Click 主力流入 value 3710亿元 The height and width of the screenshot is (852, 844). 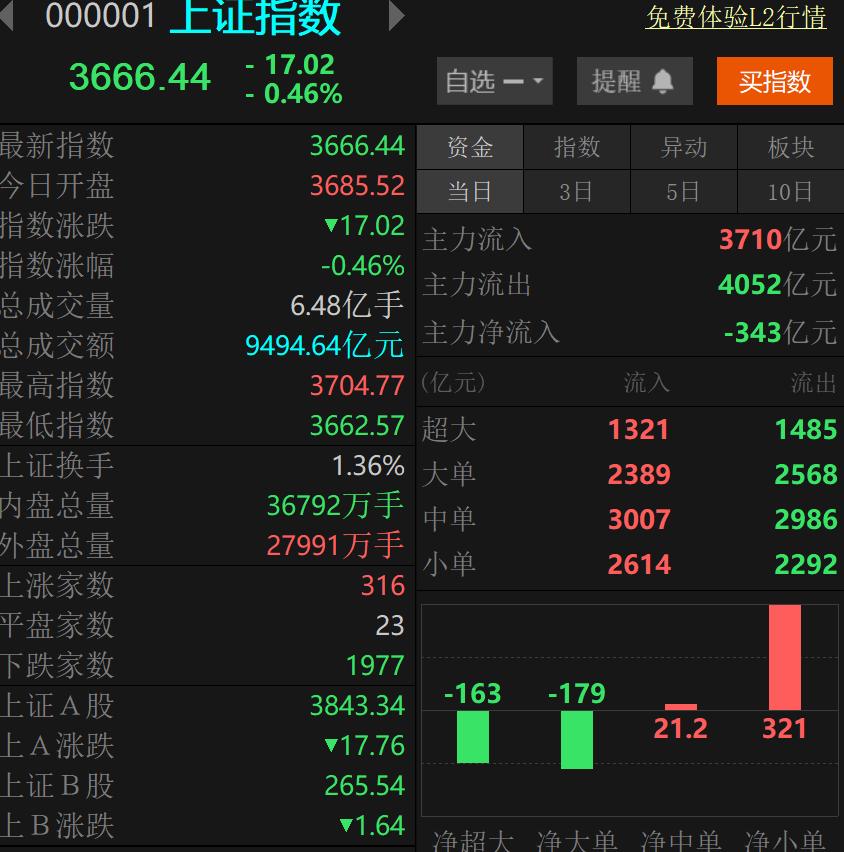(x=778, y=240)
